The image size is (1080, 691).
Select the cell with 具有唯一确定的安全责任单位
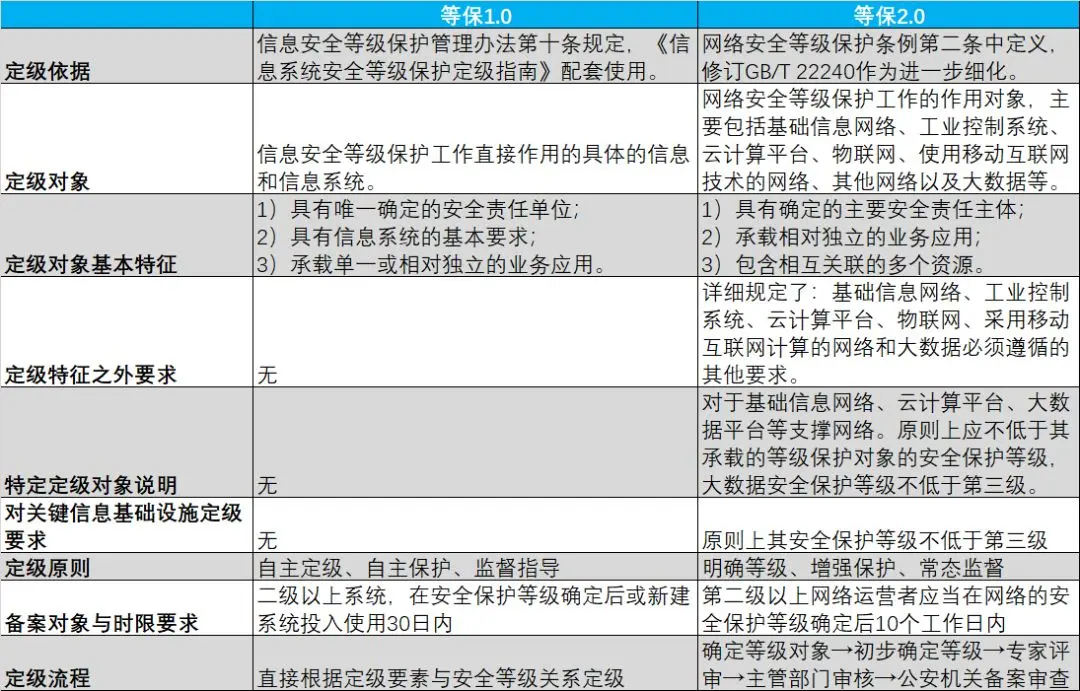click(x=474, y=237)
